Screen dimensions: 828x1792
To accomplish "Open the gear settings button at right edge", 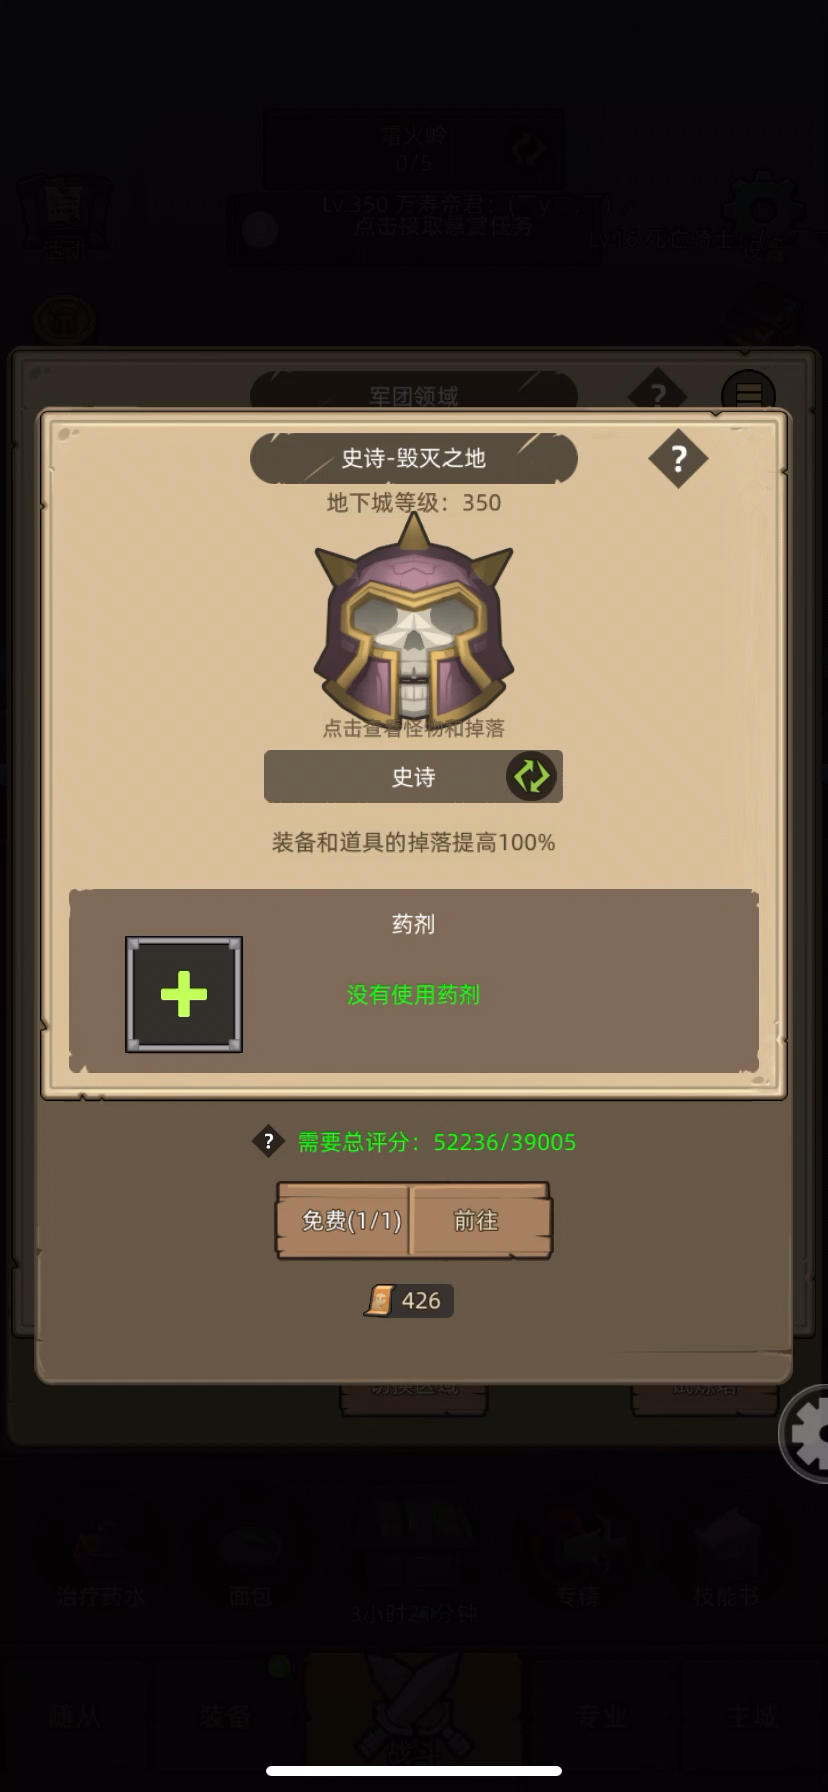I will pos(808,1434).
